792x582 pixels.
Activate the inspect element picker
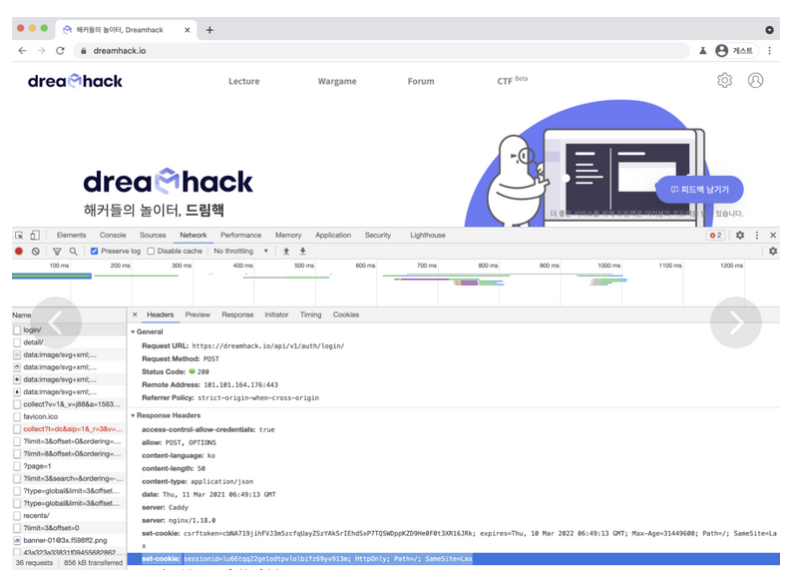pyautogui.click(x=19, y=235)
